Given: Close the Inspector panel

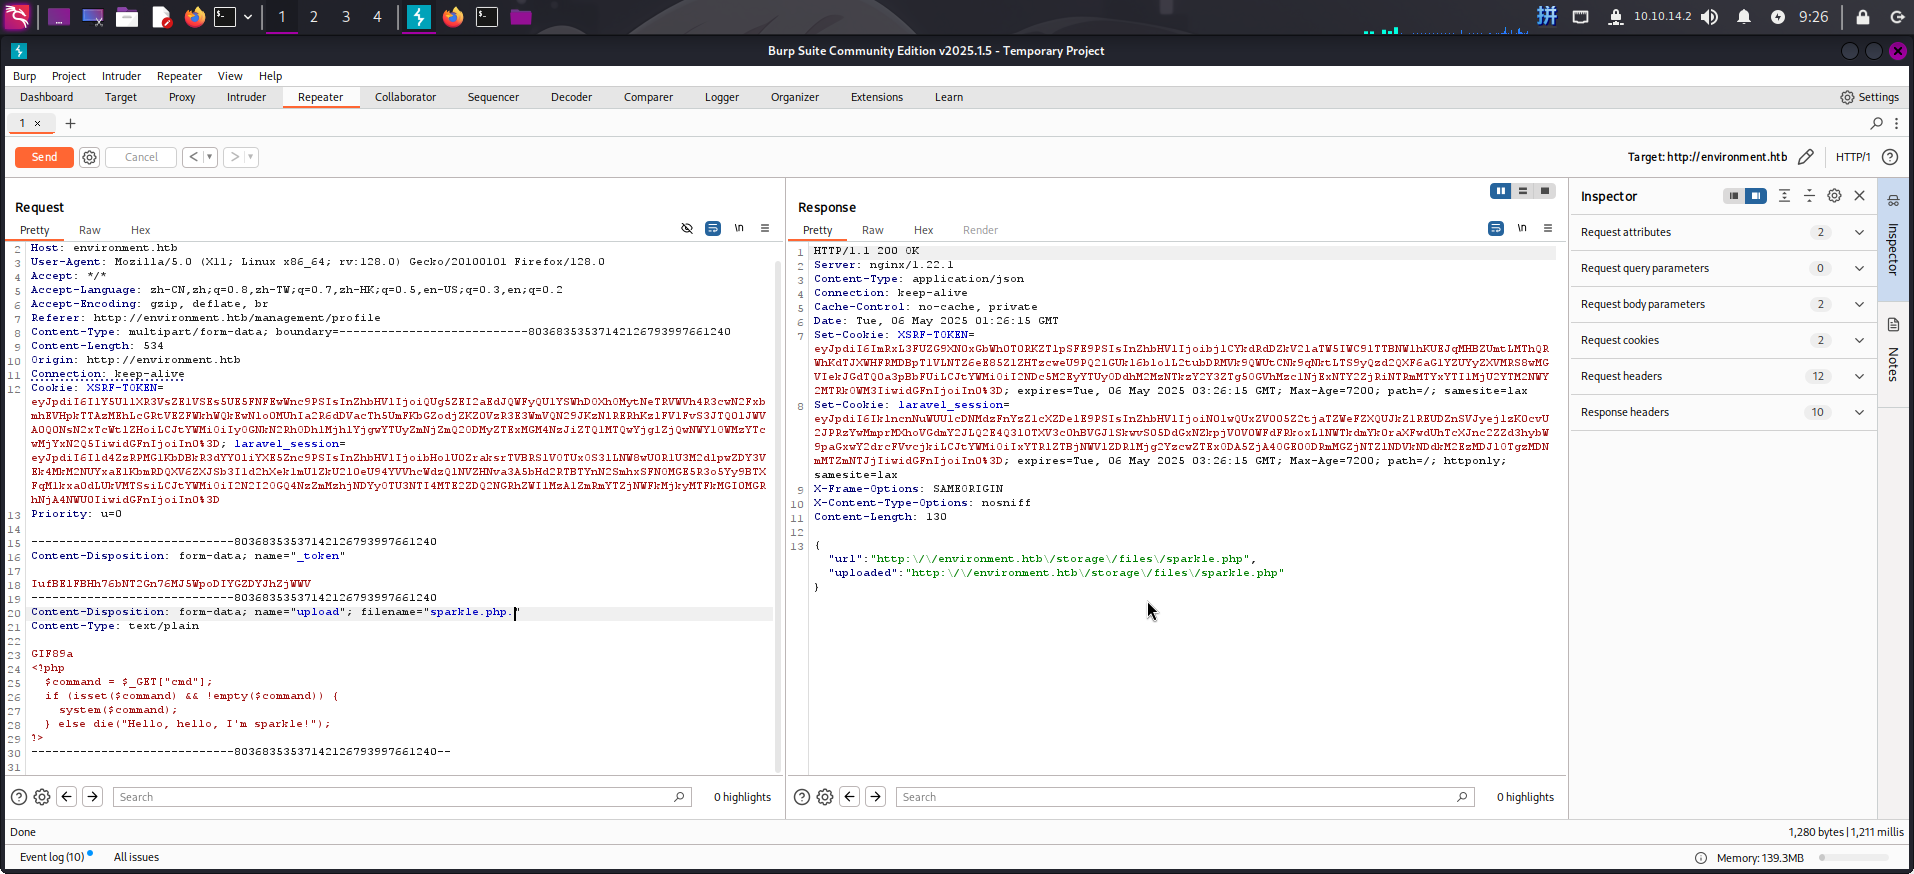Looking at the screenshot, I should tap(1859, 196).
